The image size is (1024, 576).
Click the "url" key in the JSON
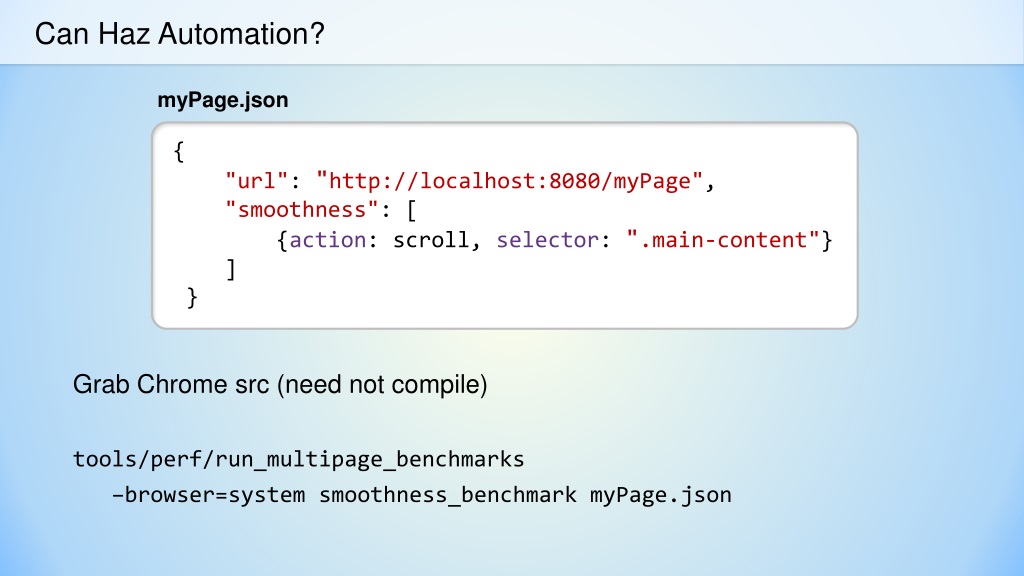pyautogui.click(x=256, y=181)
